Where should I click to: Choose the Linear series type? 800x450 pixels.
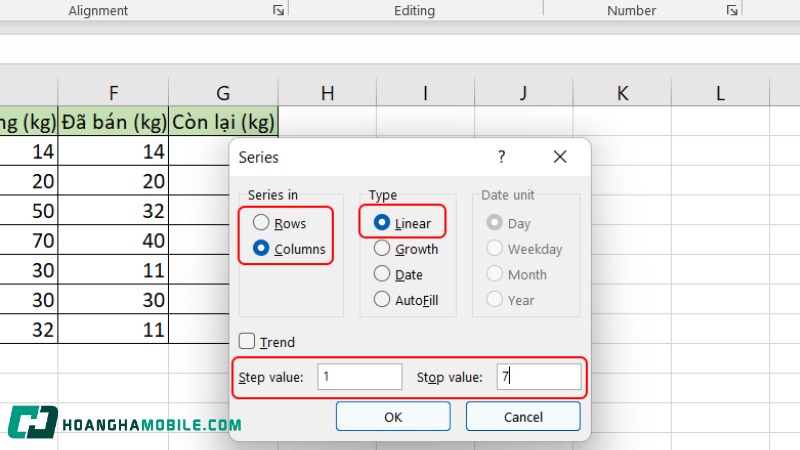coord(382,222)
